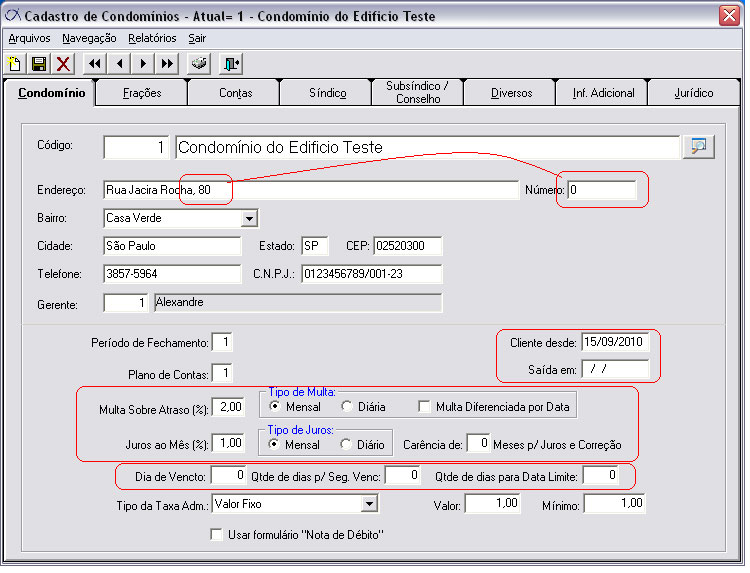Select Diária for Tipo de Multa
Viewport: 750px width, 573px height.
(347, 407)
